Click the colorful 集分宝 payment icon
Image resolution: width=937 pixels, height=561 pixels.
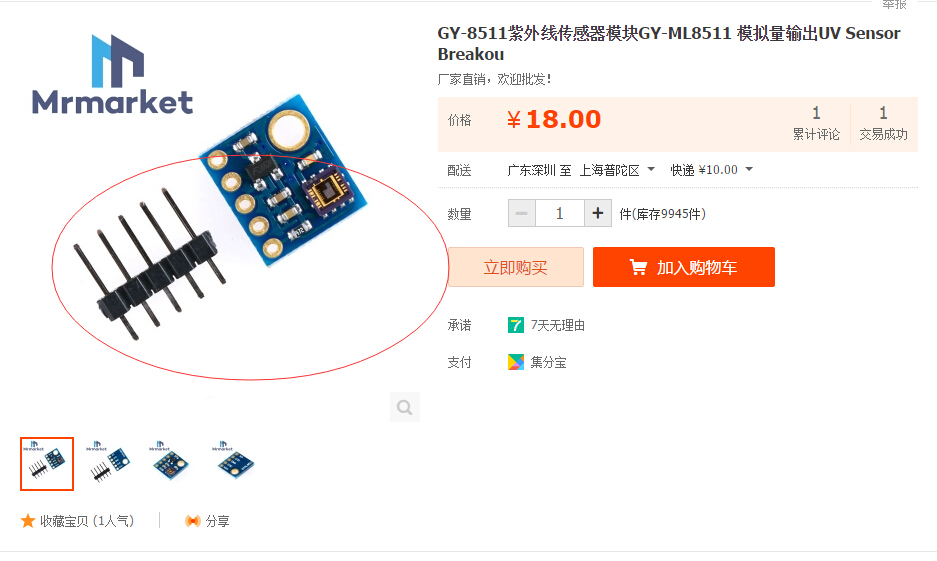coord(516,362)
